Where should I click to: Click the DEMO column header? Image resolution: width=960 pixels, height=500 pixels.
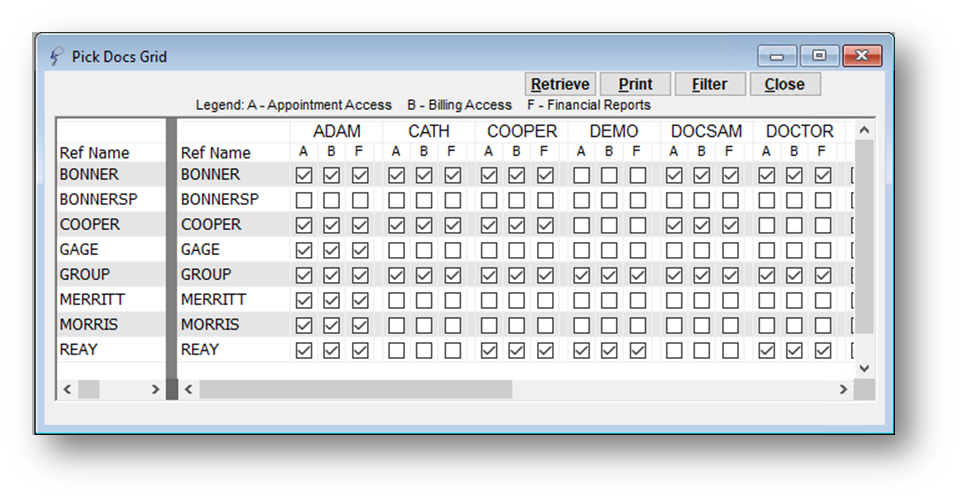pyautogui.click(x=613, y=131)
